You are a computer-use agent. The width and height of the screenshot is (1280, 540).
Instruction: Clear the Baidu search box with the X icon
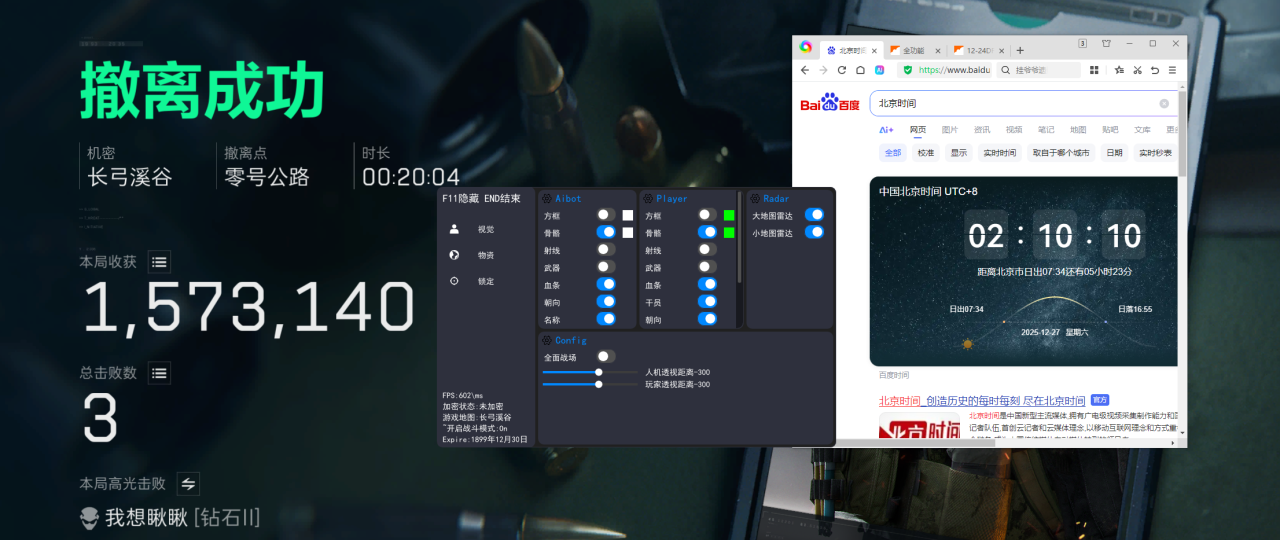pos(1164,103)
